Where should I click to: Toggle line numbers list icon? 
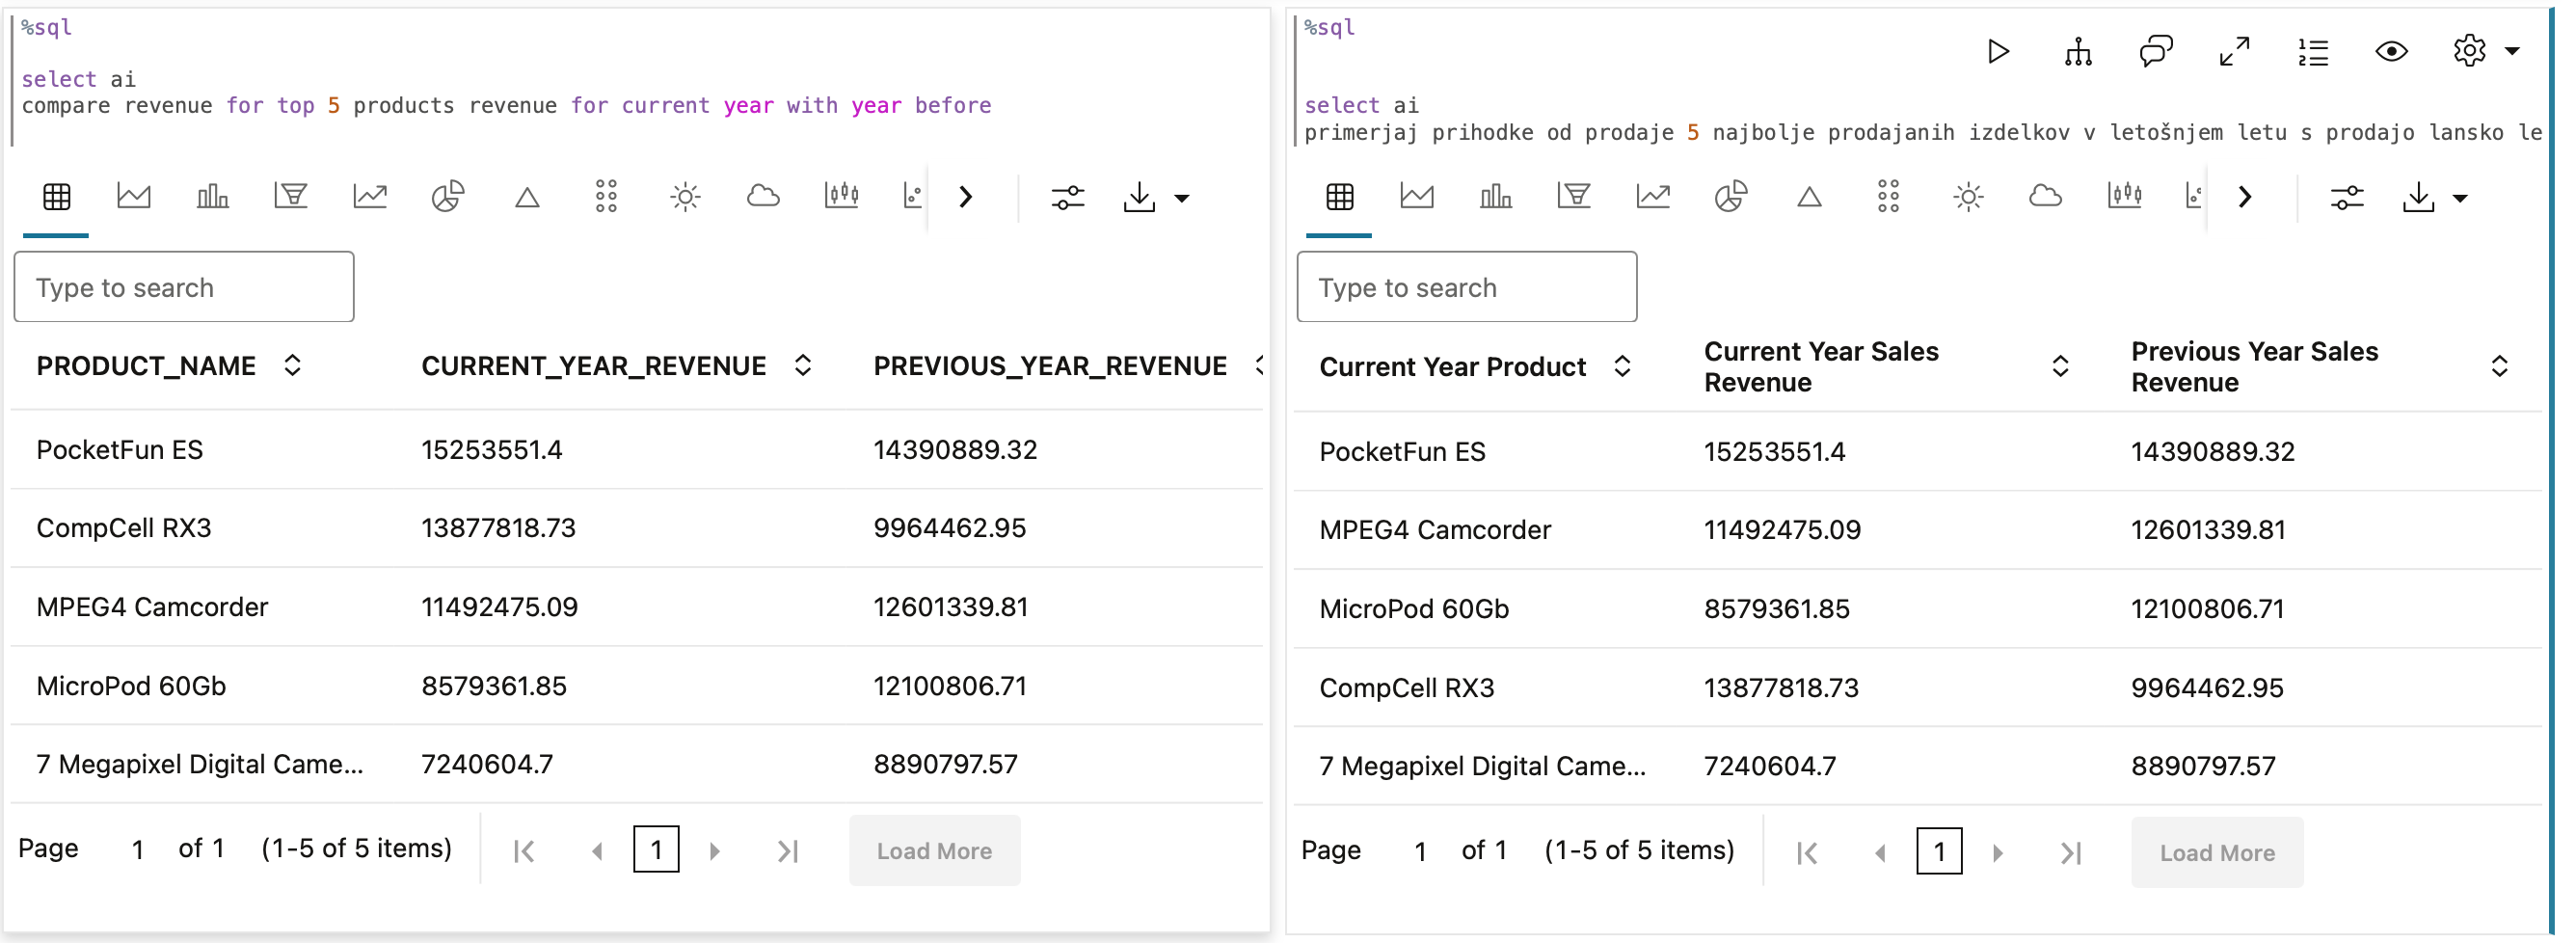[x=2313, y=52]
